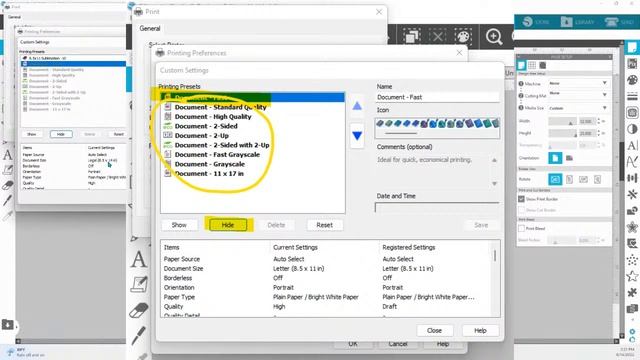This screenshot has height=360, width=640.
Task: Click the Zoom In magnifier in top toolbar
Action: tap(494, 37)
